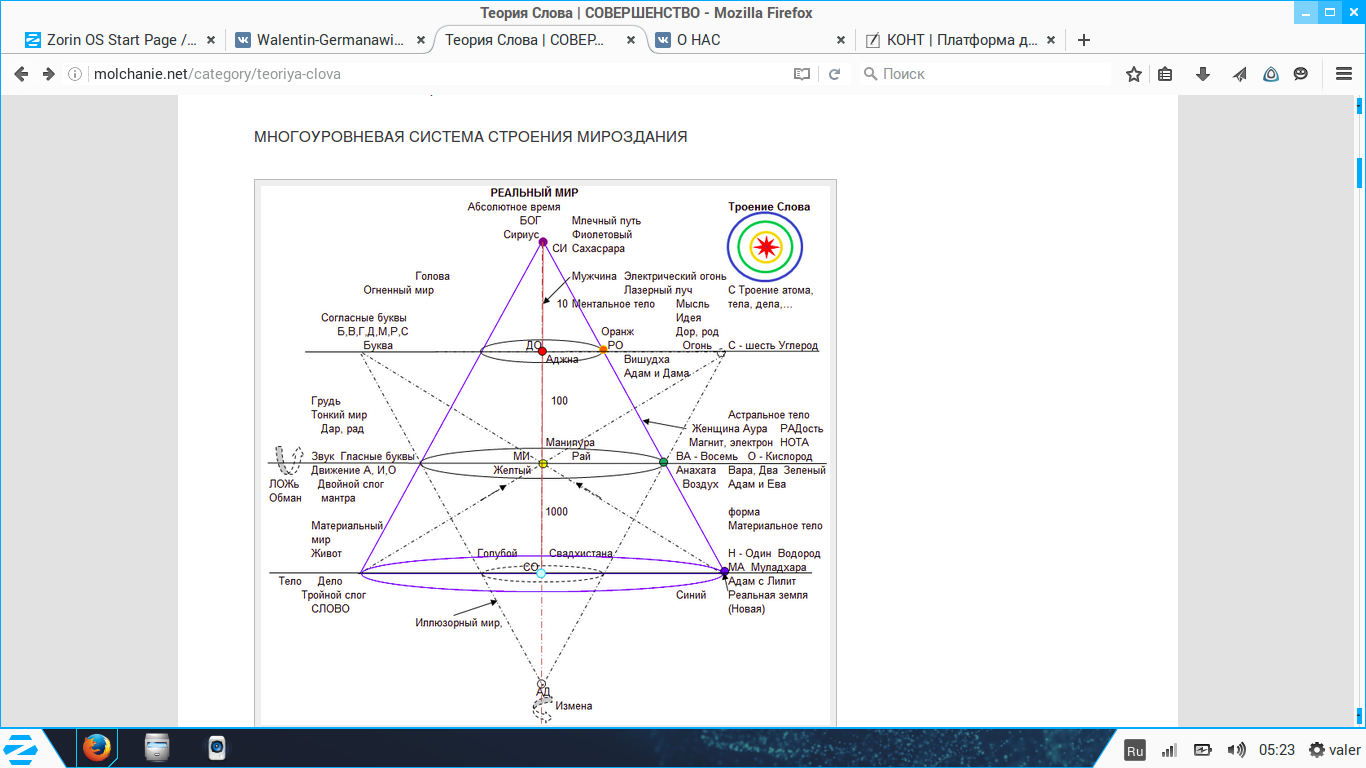Screen dimensions: 1366x768
Task: Switch to Walentin-Germanawi VK tab
Action: point(331,40)
